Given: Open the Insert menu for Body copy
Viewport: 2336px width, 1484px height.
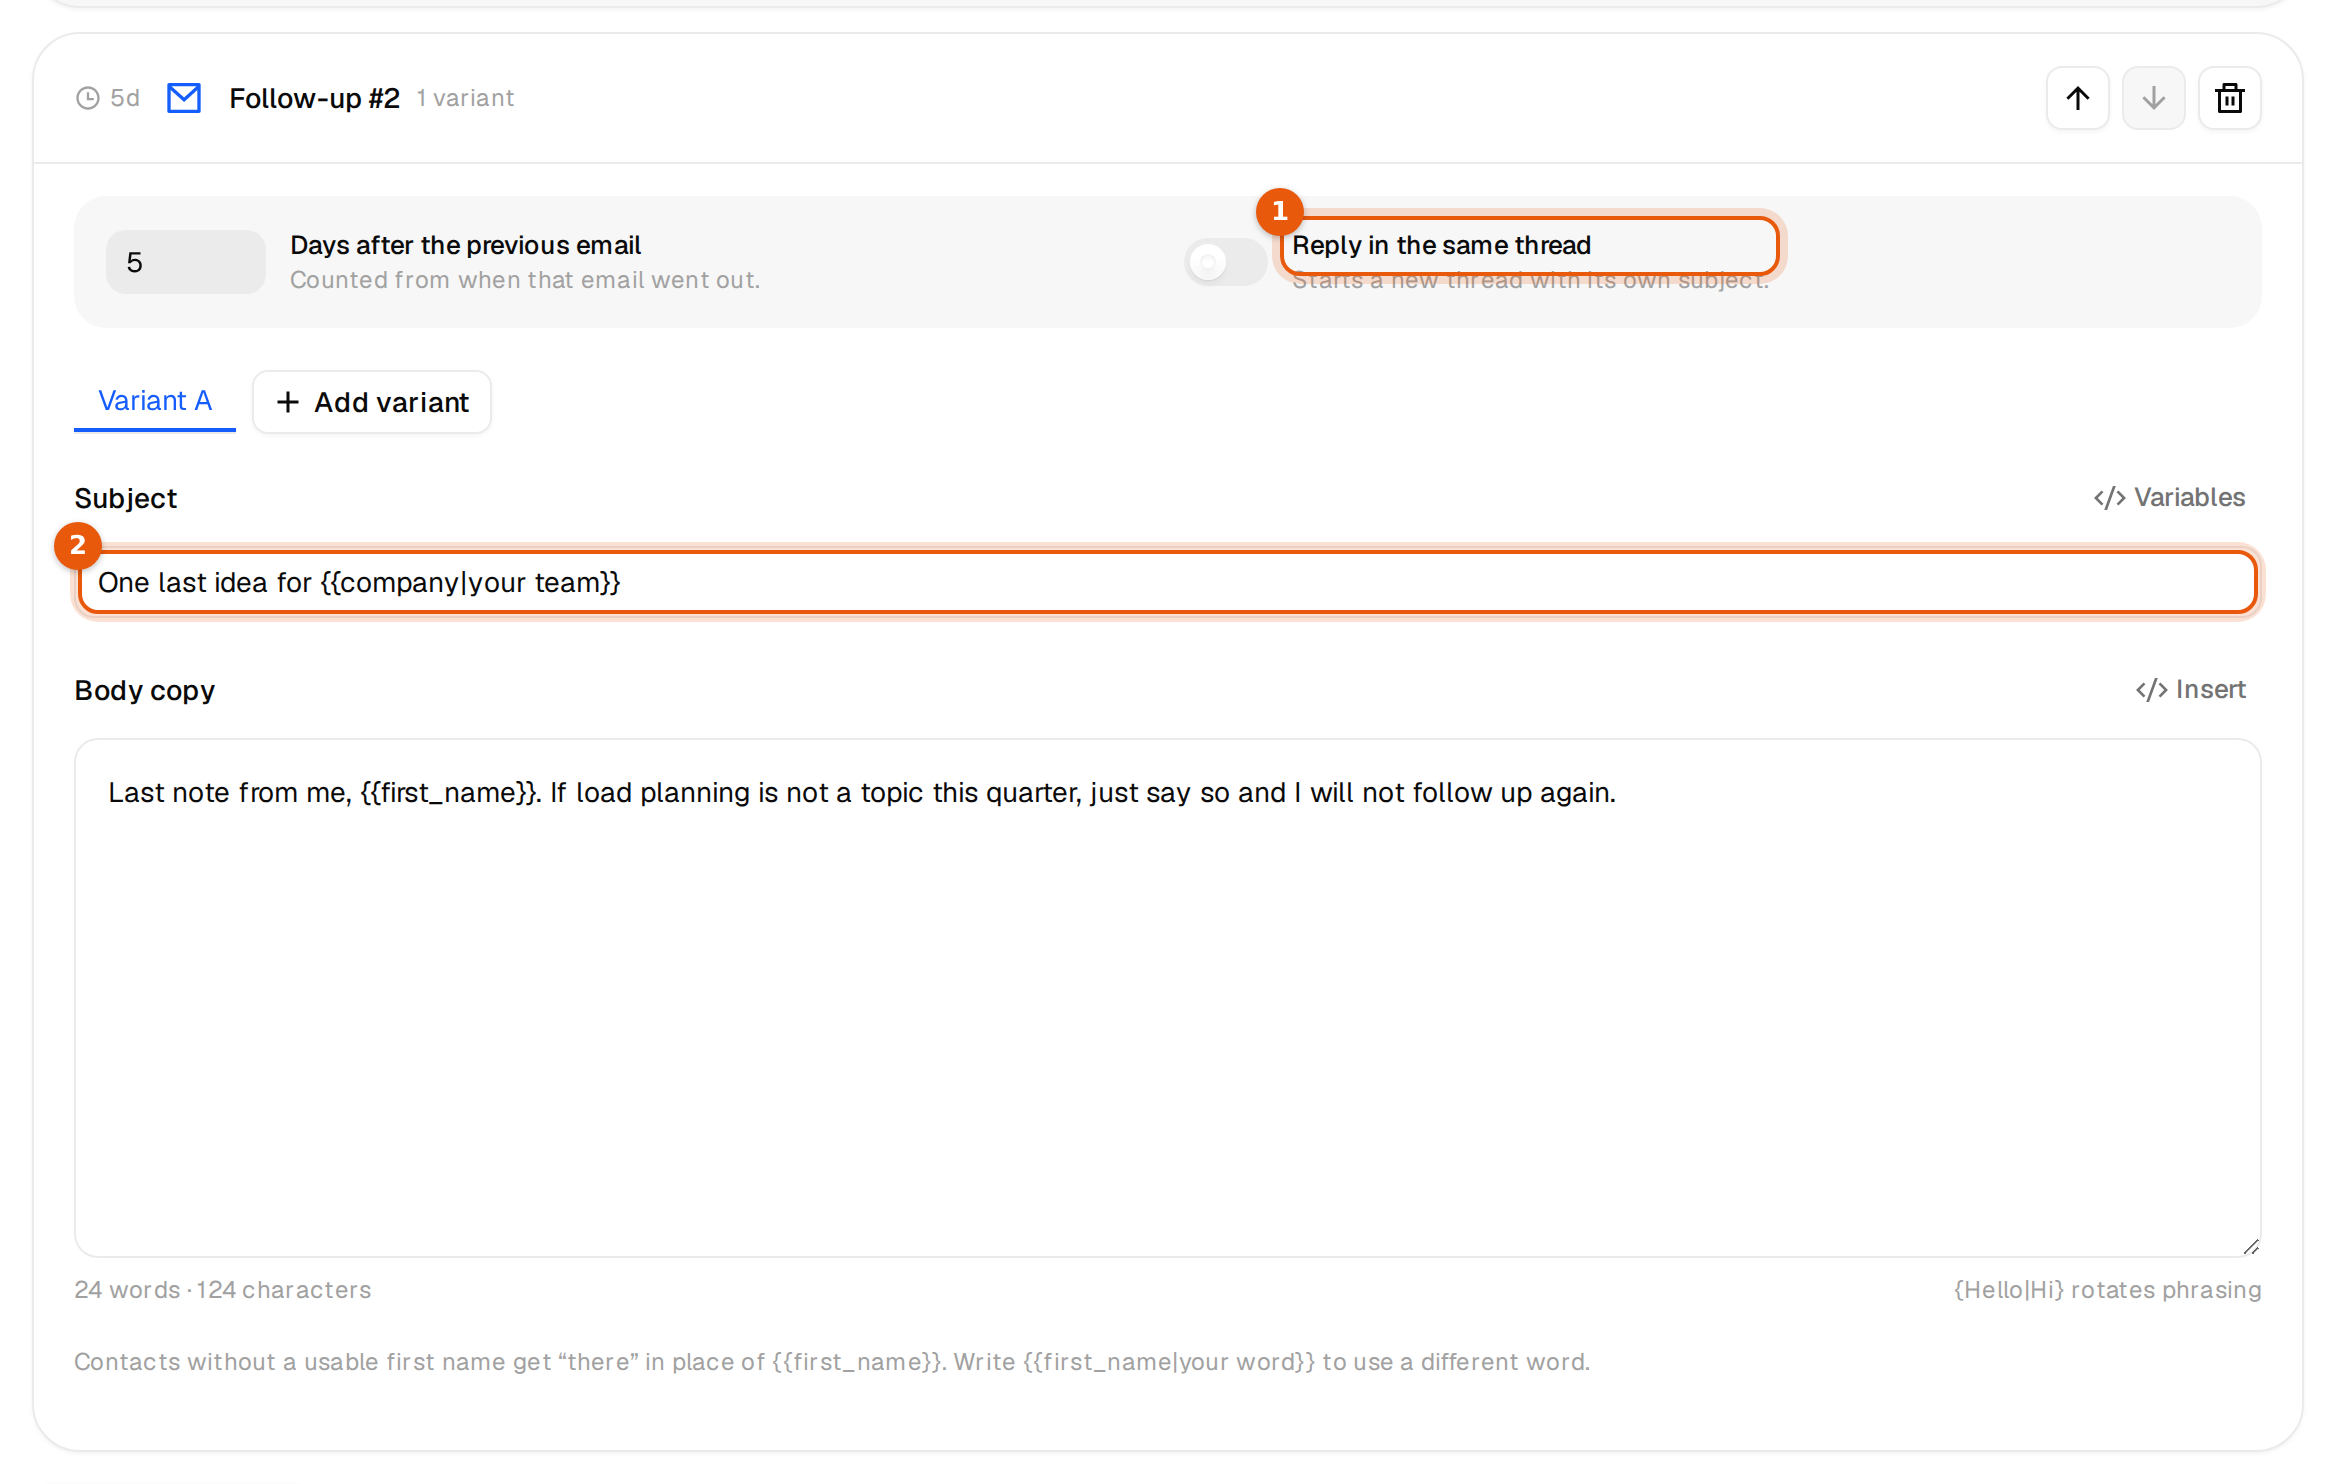Looking at the screenshot, I should pyautogui.click(x=2190, y=689).
